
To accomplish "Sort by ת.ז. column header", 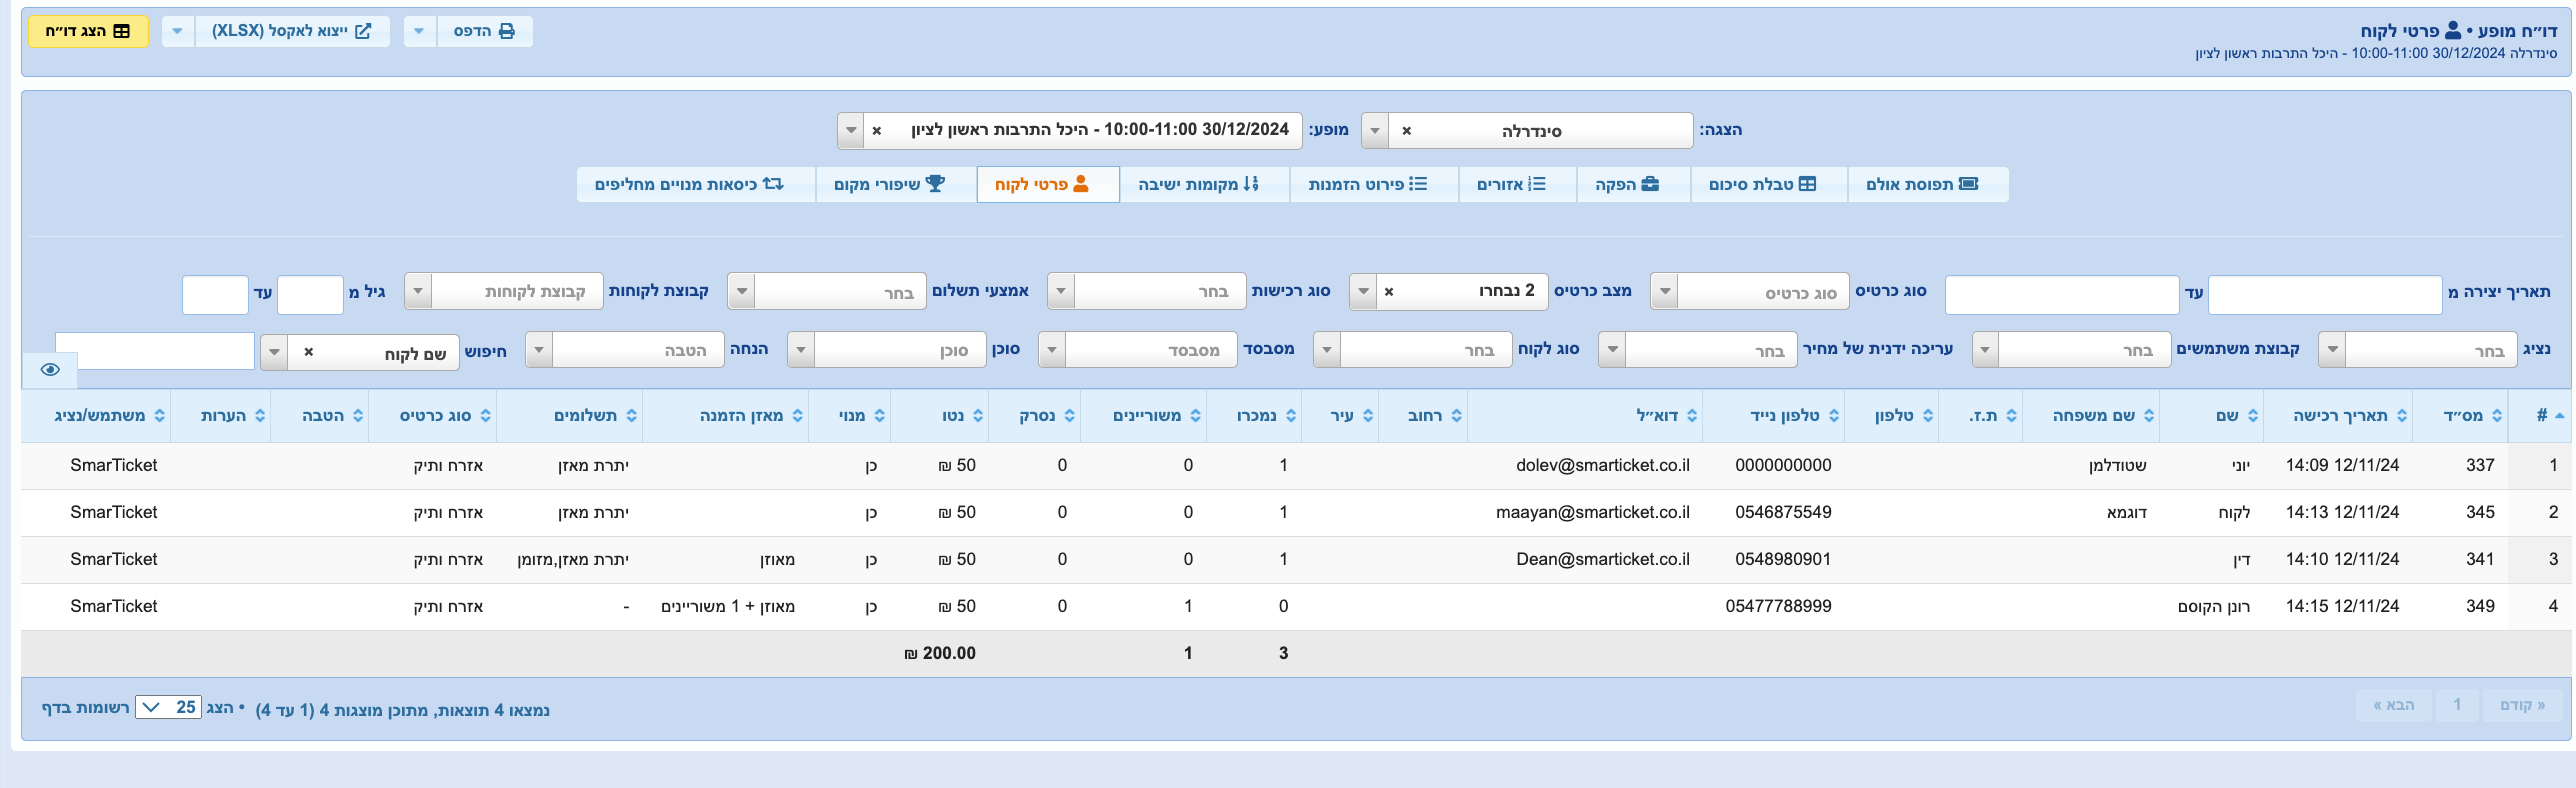I will click(1980, 416).
